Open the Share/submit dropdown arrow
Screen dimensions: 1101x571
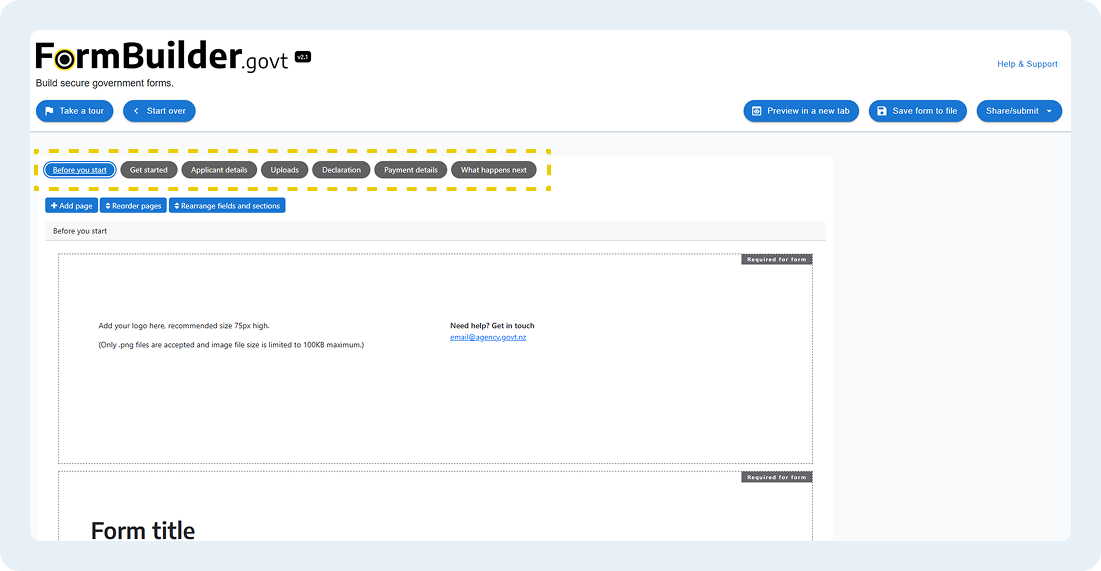(1049, 111)
